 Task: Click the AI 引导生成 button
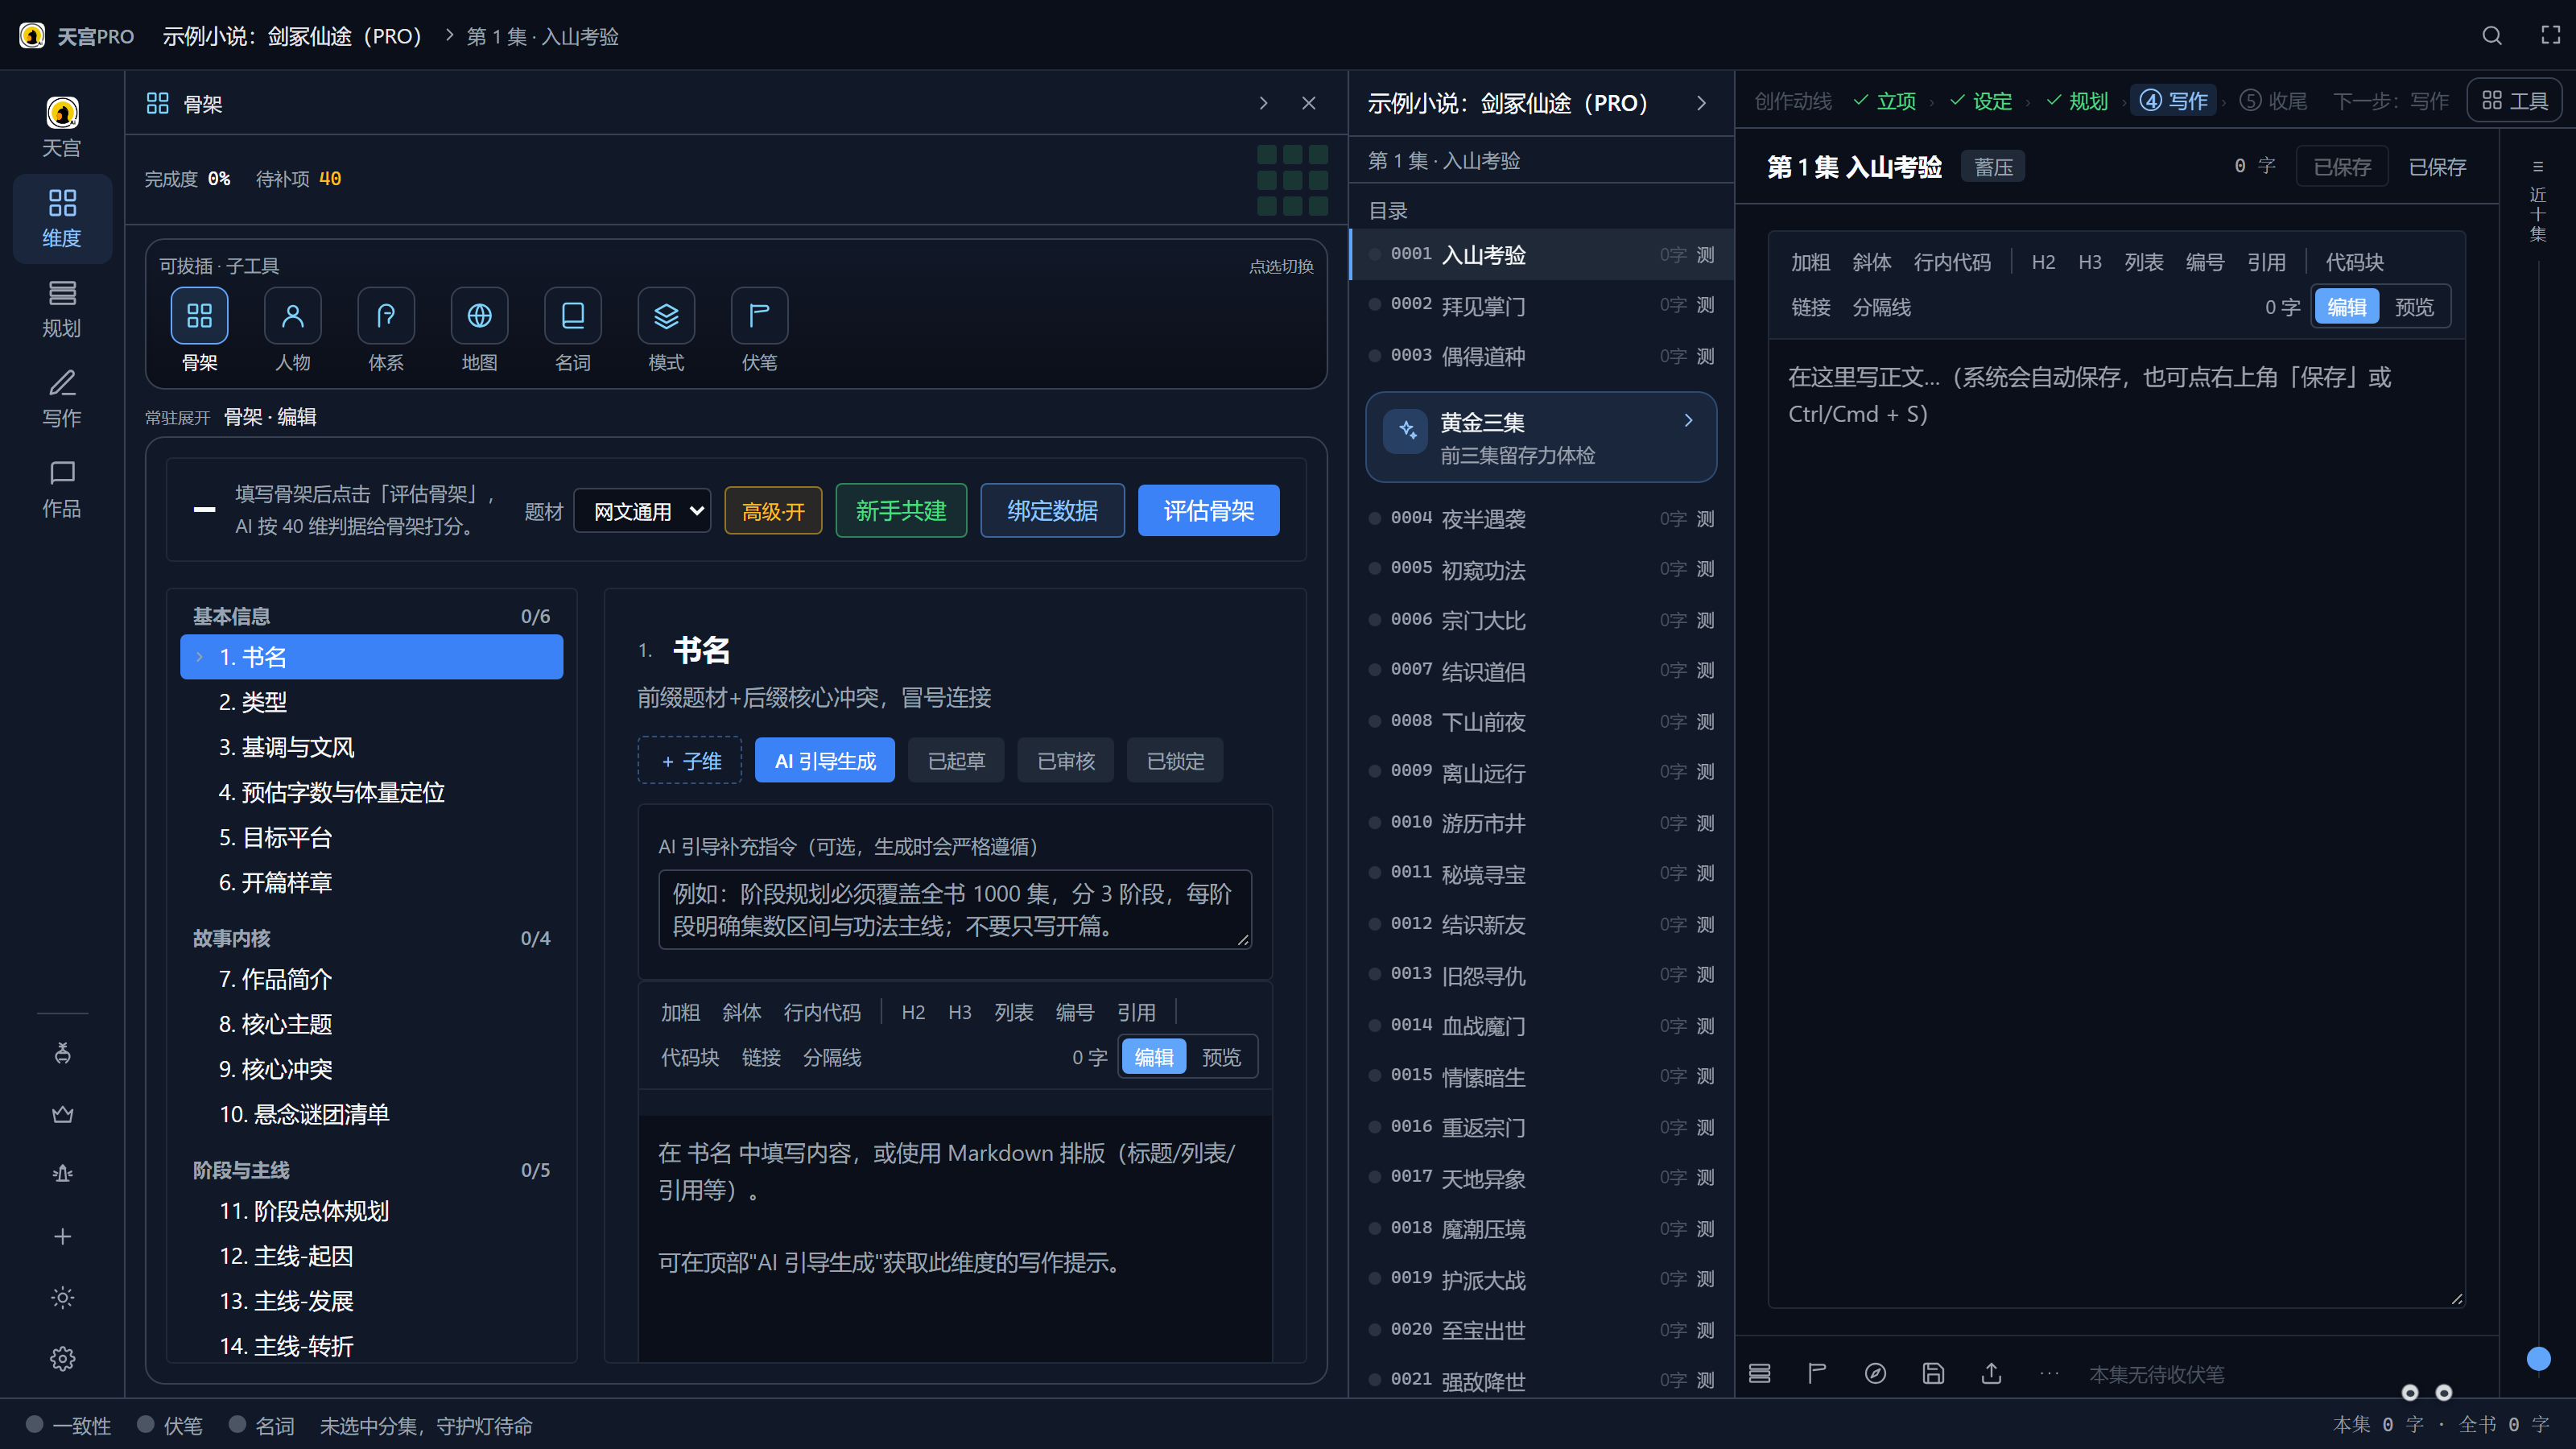[x=825, y=760]
